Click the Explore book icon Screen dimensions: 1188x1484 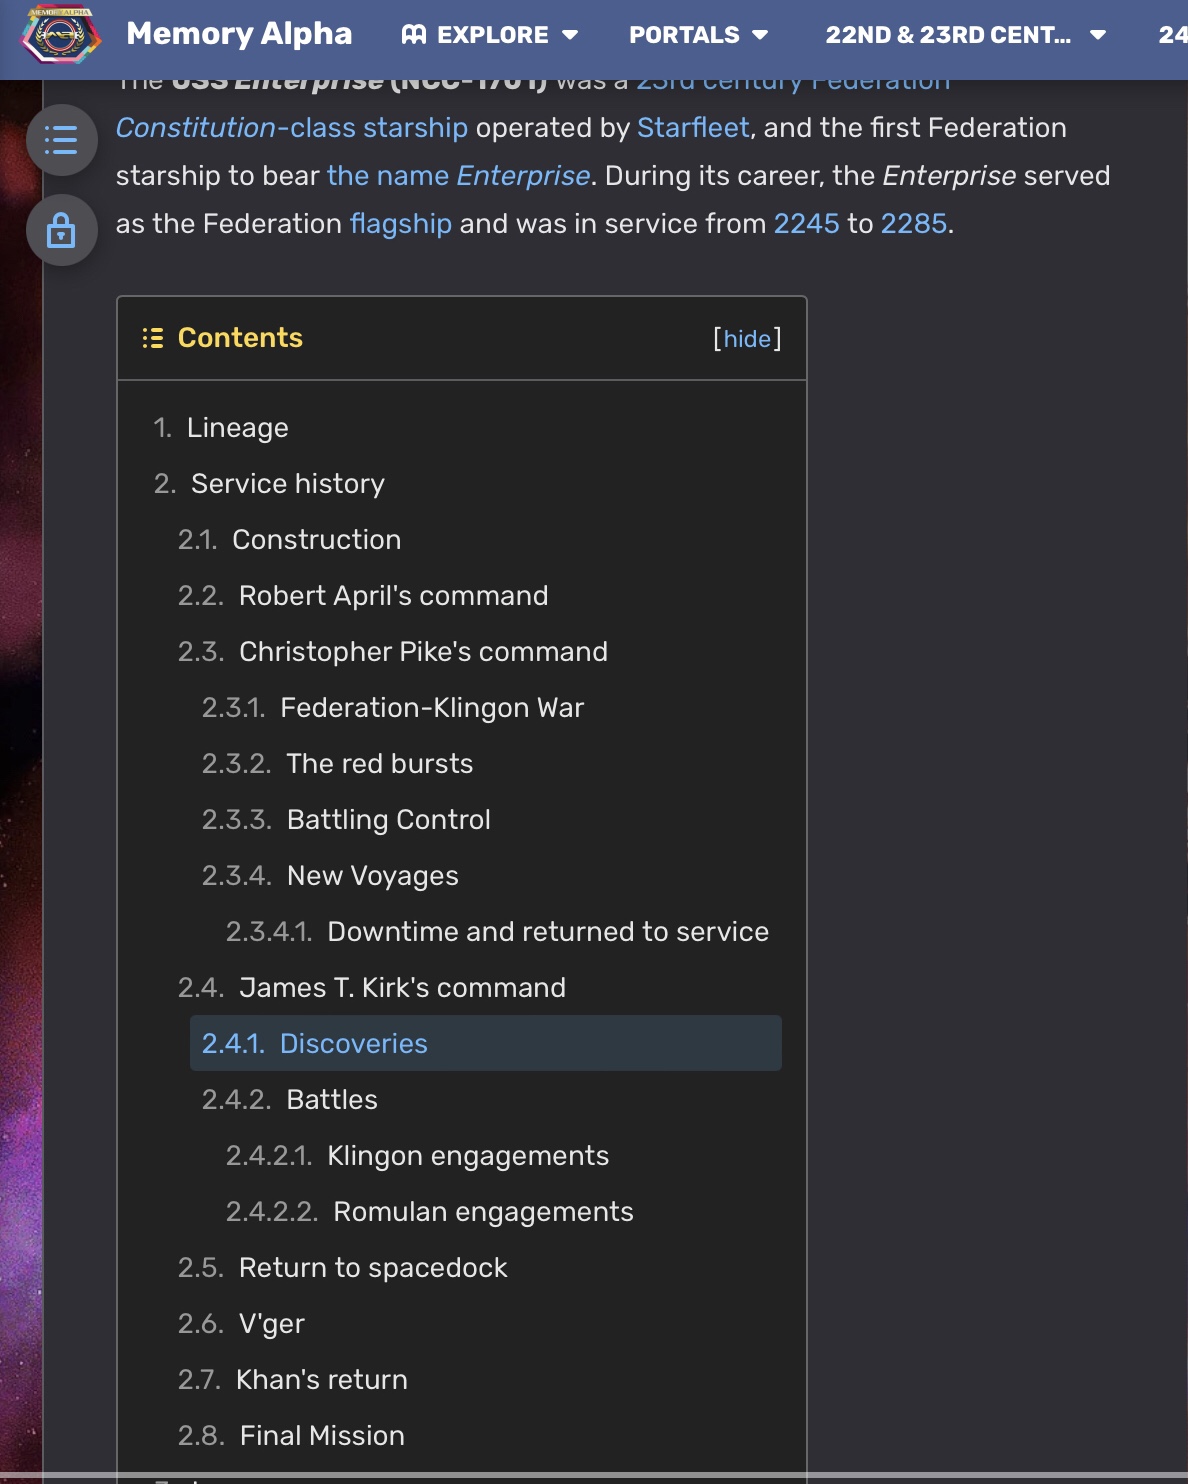click(414, 35)
